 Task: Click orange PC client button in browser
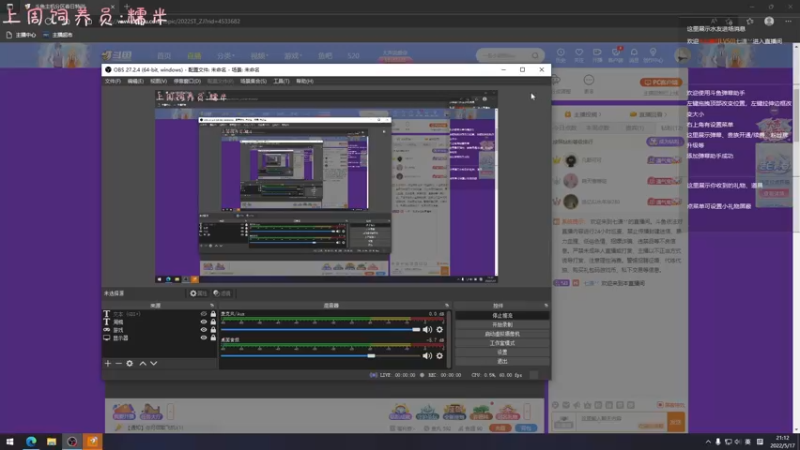661,82
